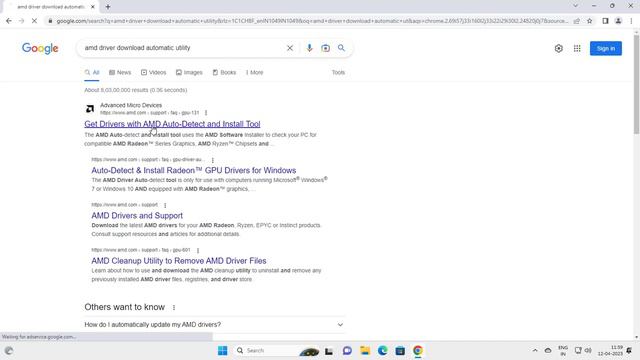The width and height of the screenshot is (640, 360).
Task: Open AMD Cleanup Utility to Remove Driver Files
Action: tap(179, 260)
